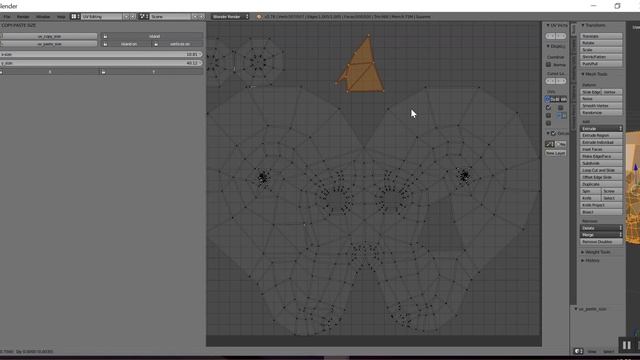640x360 pixels.
Task: Open the Render menu
Action: [x=23, y=17]
